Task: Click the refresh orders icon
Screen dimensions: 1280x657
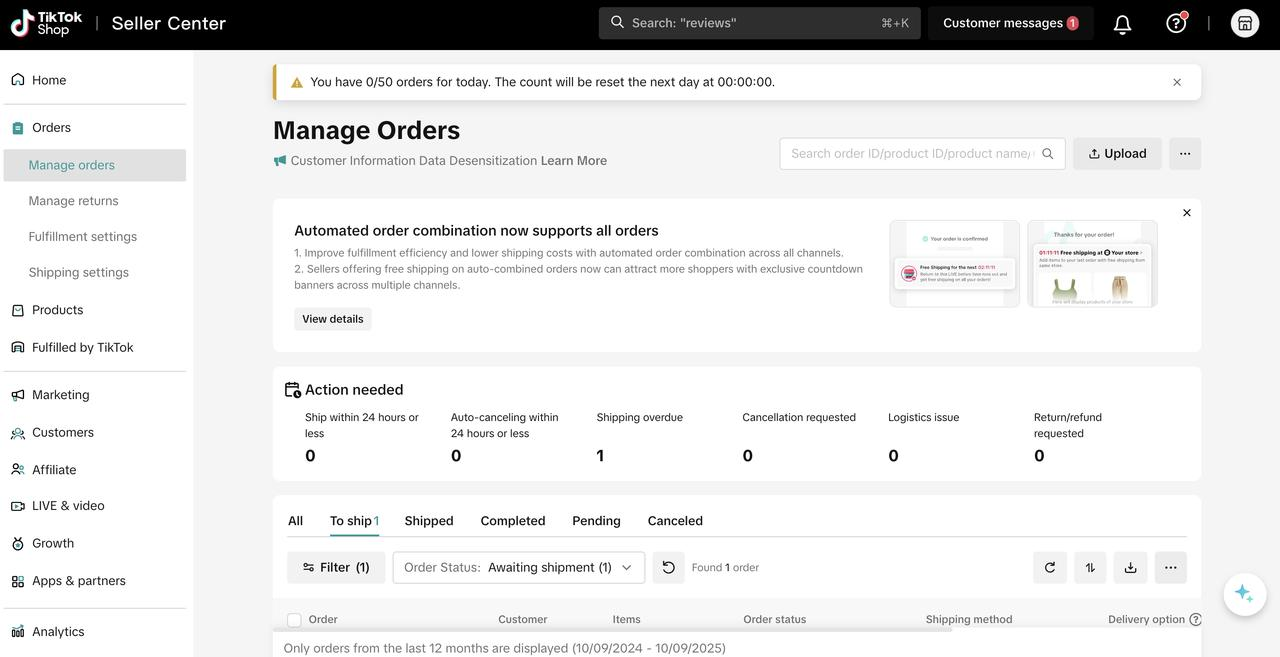Action: pyautogui.click(x=1049, y=568)
